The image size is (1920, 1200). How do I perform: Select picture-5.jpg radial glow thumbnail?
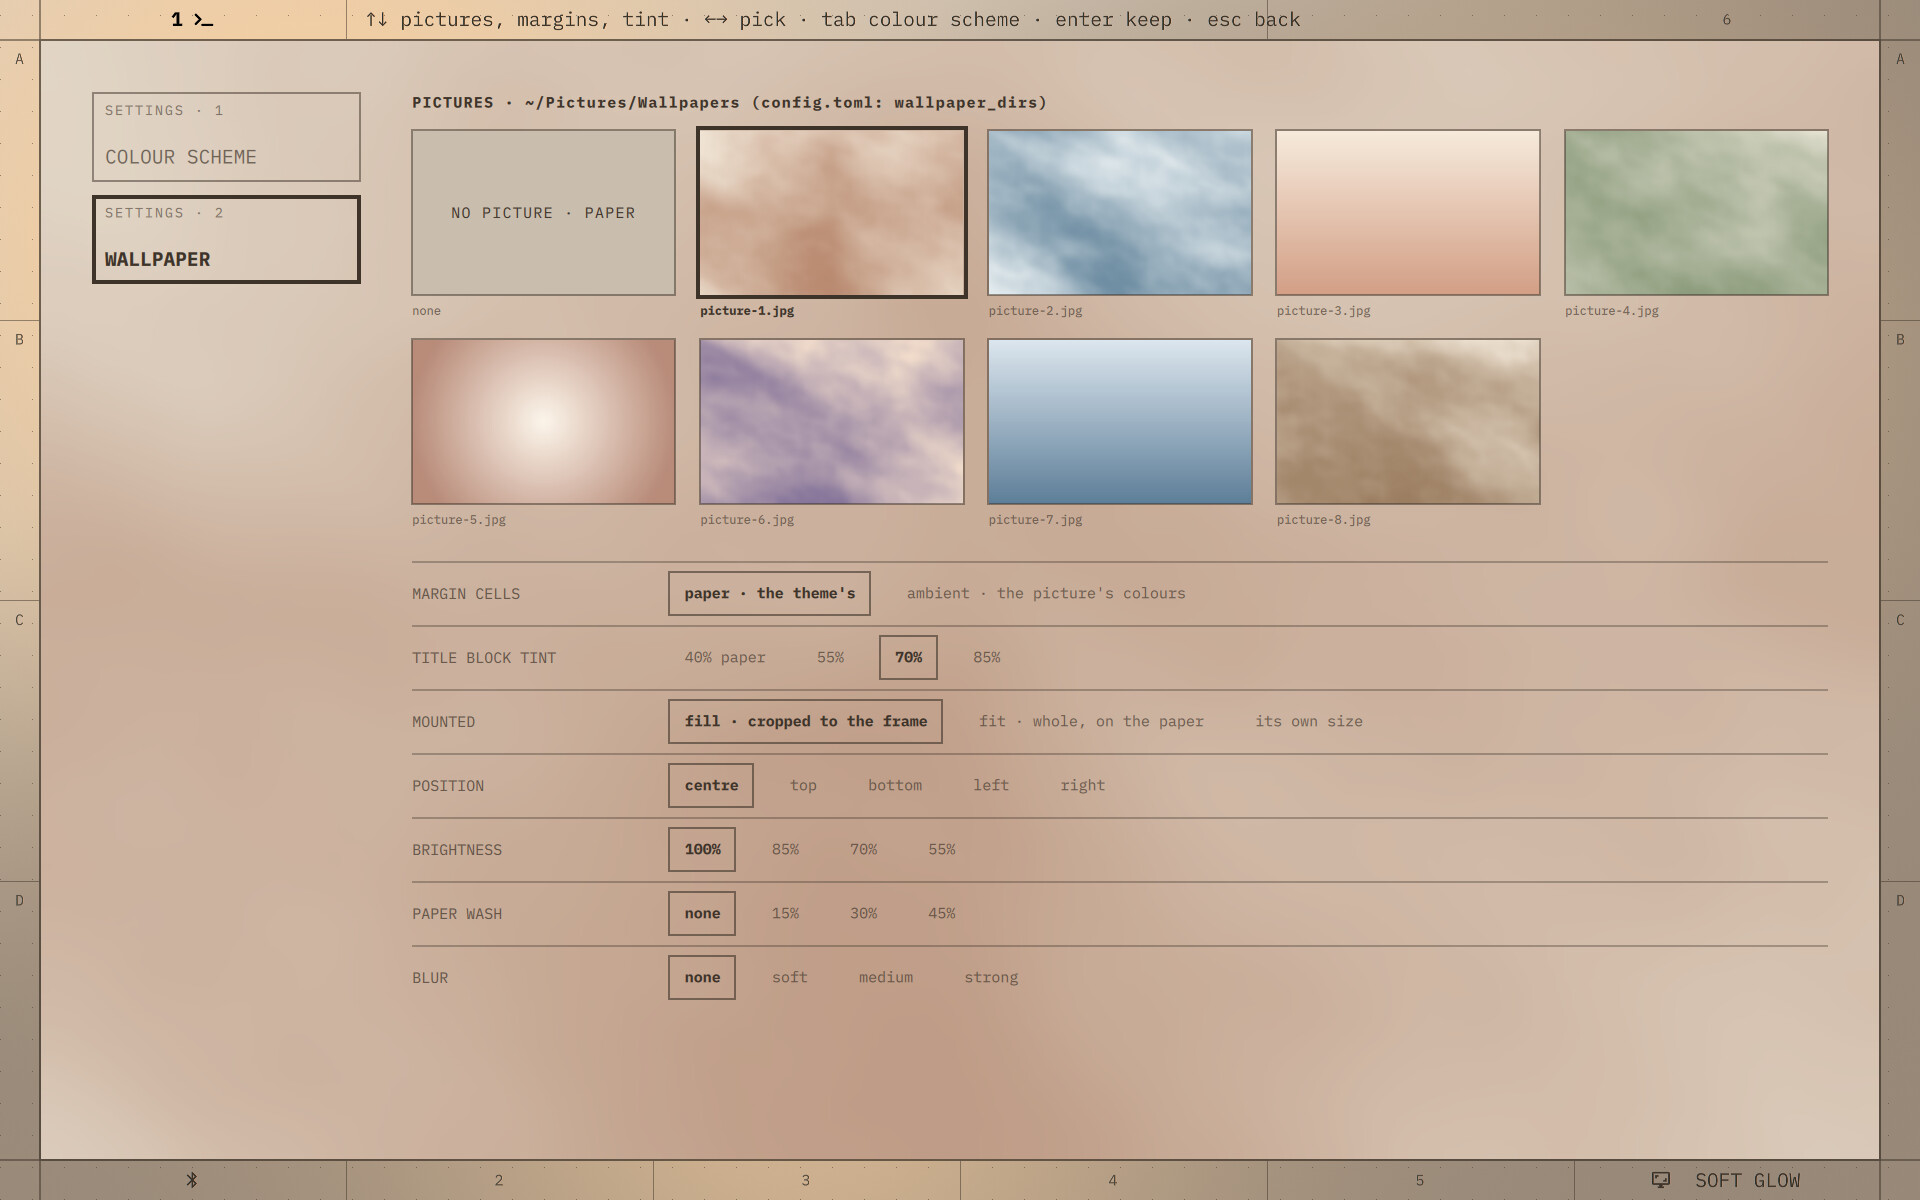543,421
